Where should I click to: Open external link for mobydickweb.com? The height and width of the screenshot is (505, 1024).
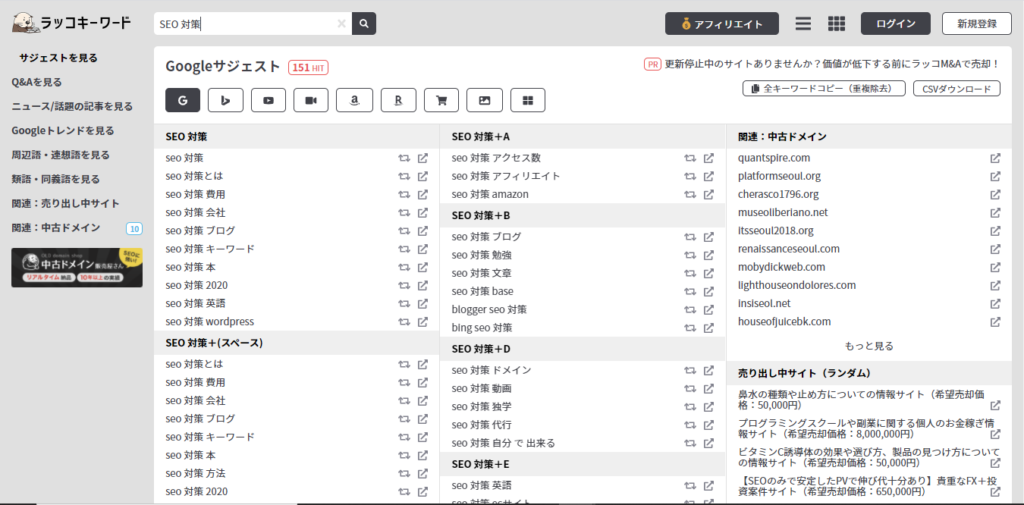point(995,267)
